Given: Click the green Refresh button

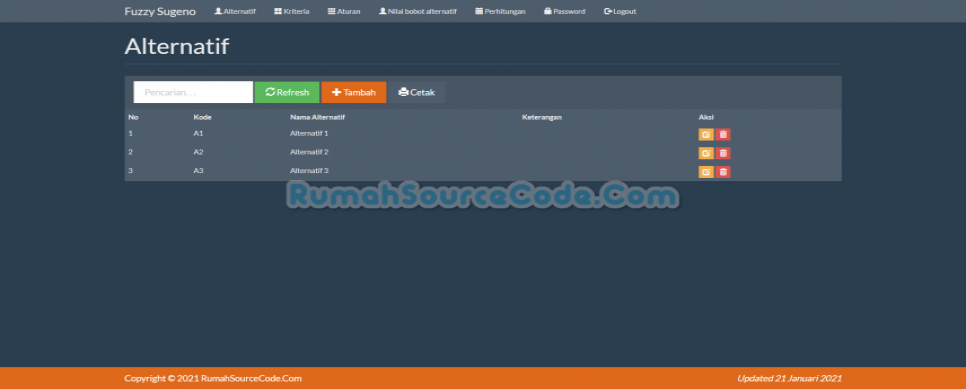Looking at the screenshot, I should tap(287, 92).
